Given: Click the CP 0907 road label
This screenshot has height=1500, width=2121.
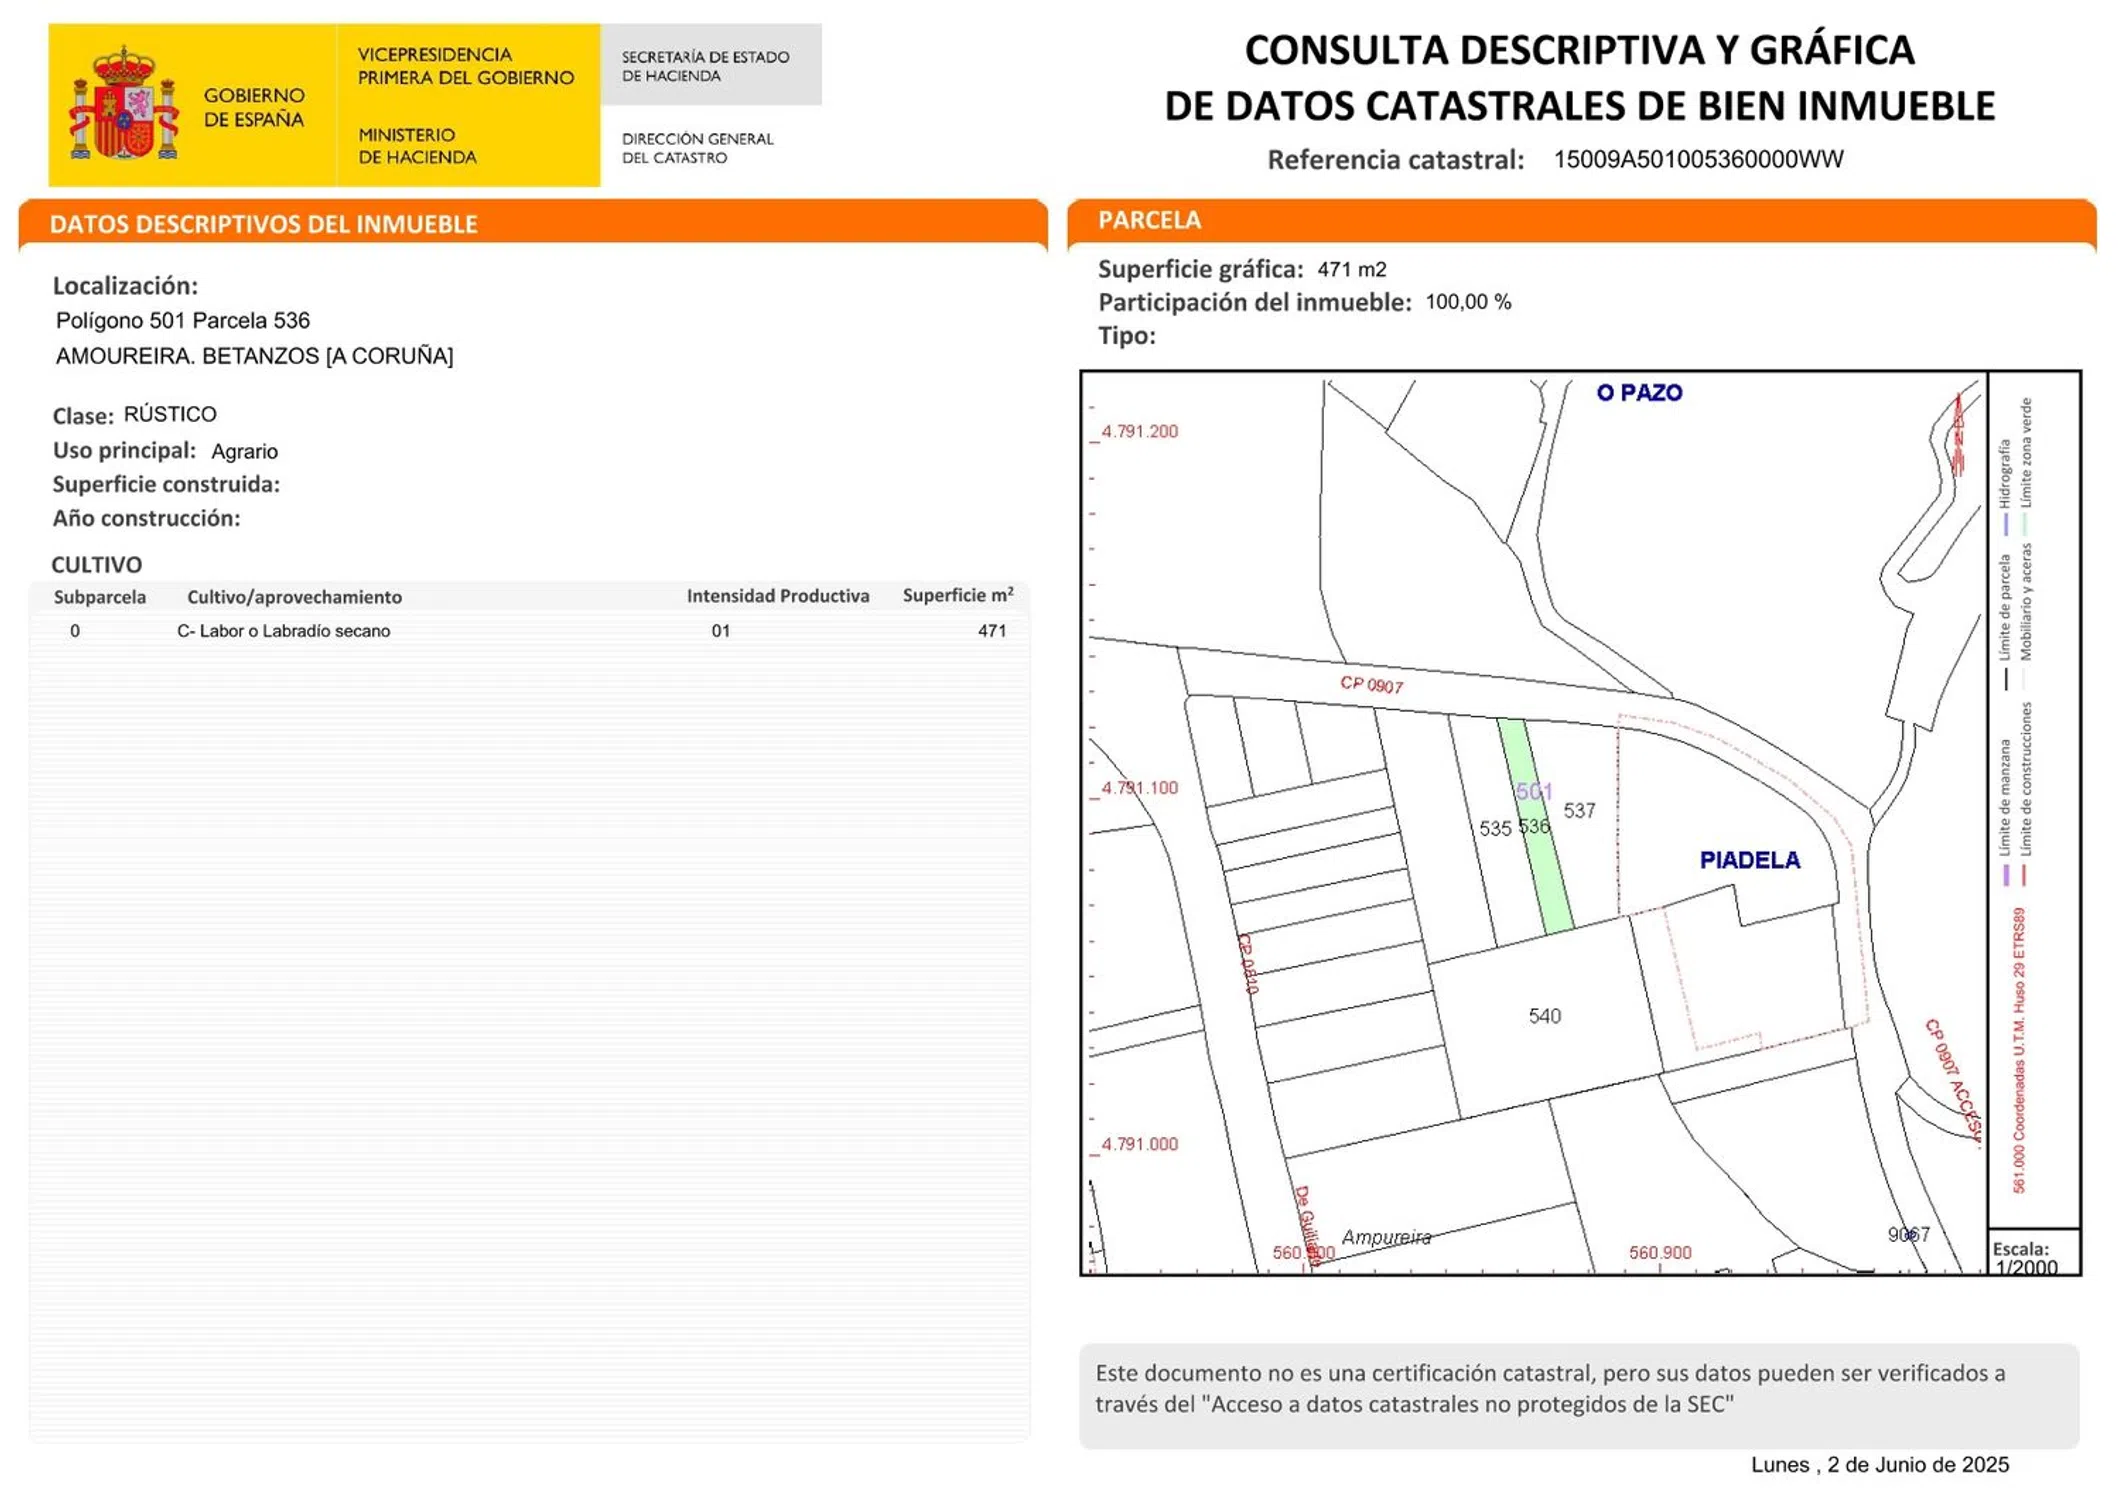Looking at the screenshot, I should (1371, 685).
